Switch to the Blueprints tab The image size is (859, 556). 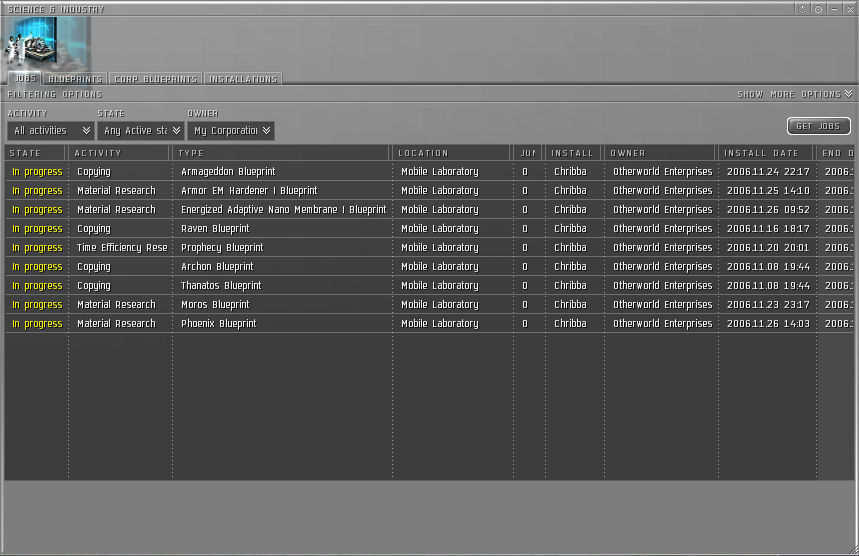pos(75,79)
